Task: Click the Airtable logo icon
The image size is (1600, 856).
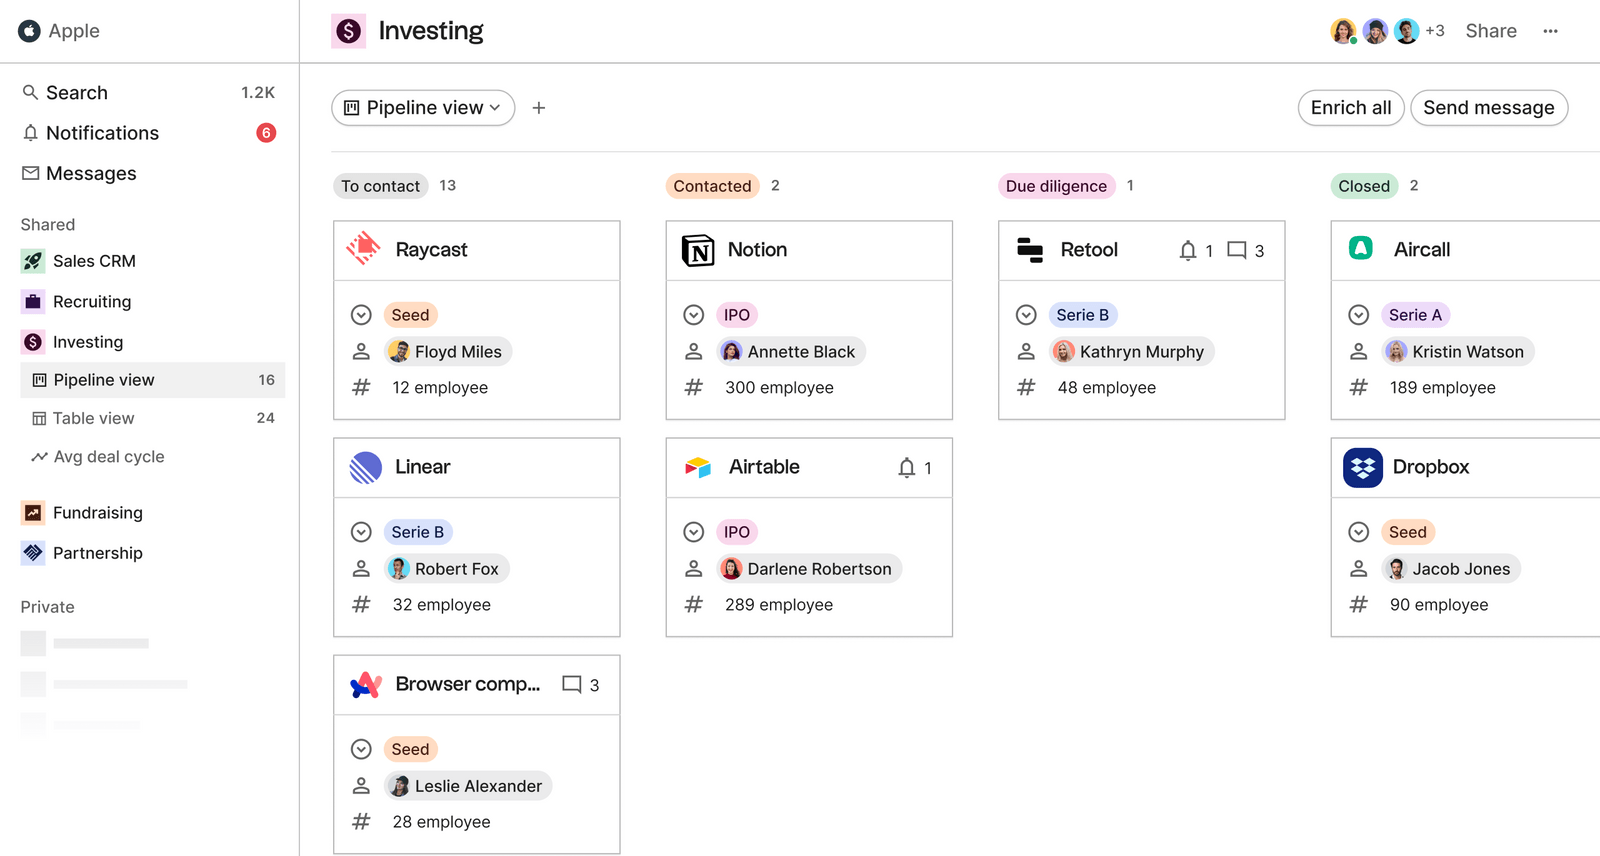Action: (697, 466)
